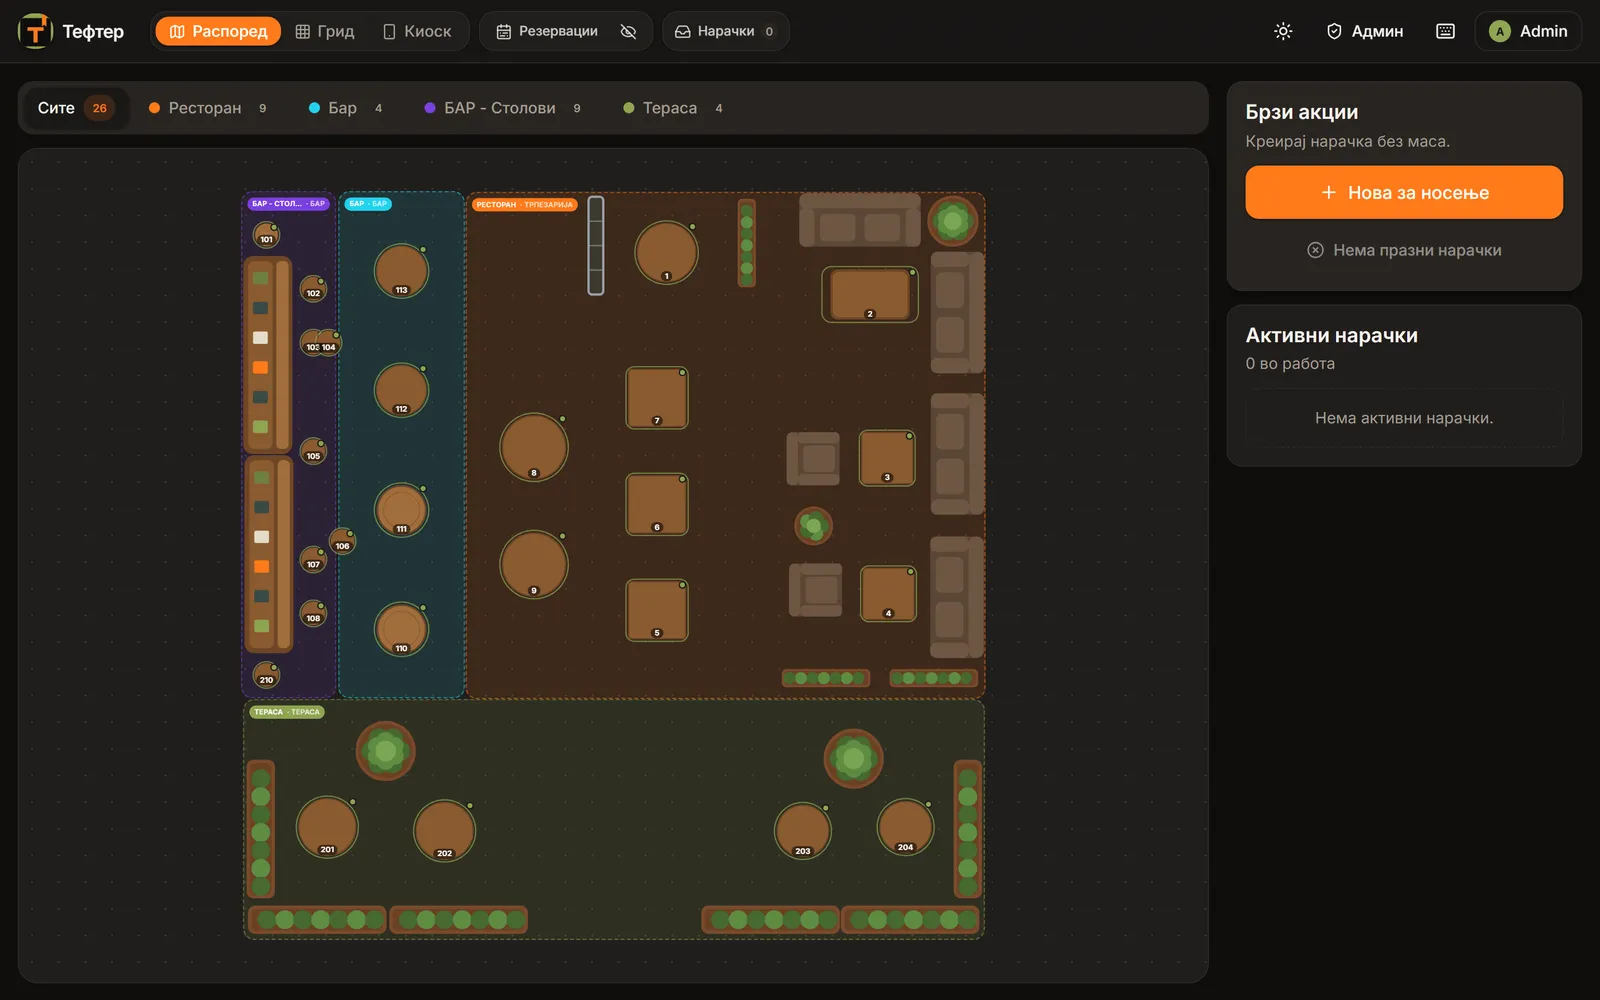This screenshot has height=1000, width=1600.
Task: Select bar table 110
Action: [401, 629]
